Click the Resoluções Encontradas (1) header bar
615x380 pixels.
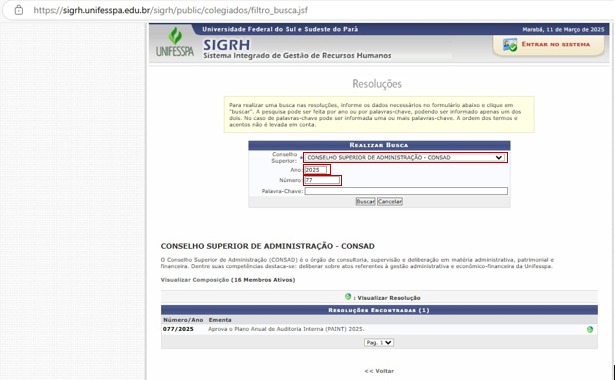pos(379,310)
